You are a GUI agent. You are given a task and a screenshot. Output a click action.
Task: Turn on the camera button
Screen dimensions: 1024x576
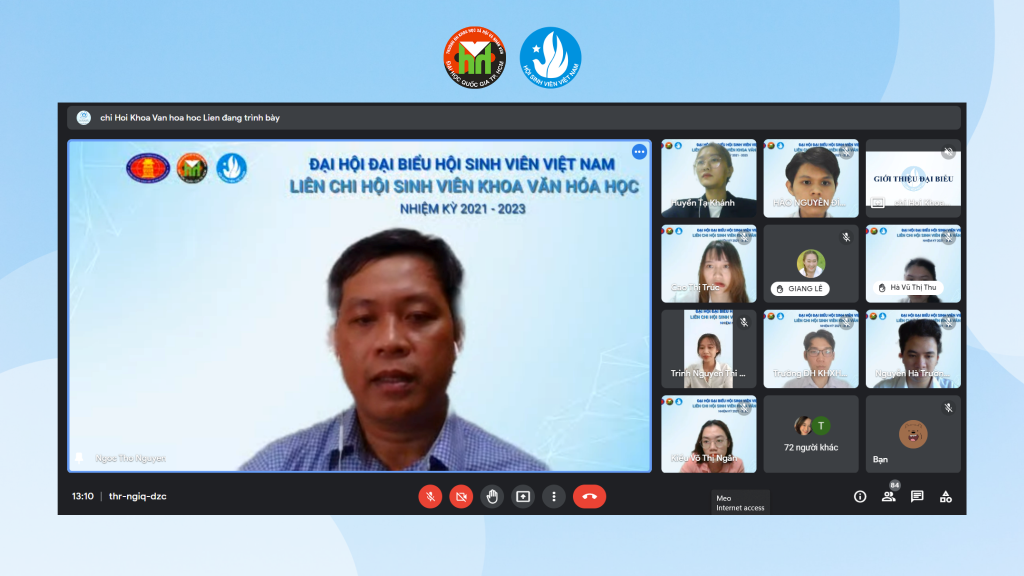461,496
